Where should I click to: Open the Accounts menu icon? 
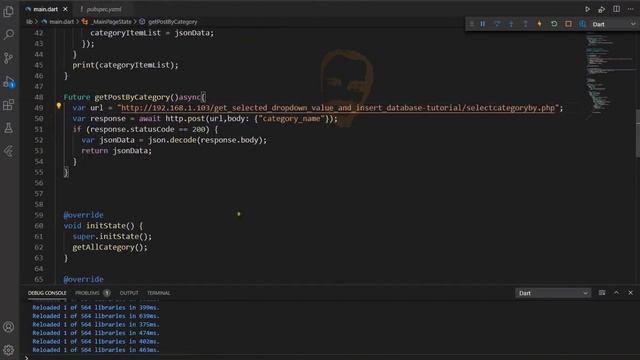(x=9, y=327)
